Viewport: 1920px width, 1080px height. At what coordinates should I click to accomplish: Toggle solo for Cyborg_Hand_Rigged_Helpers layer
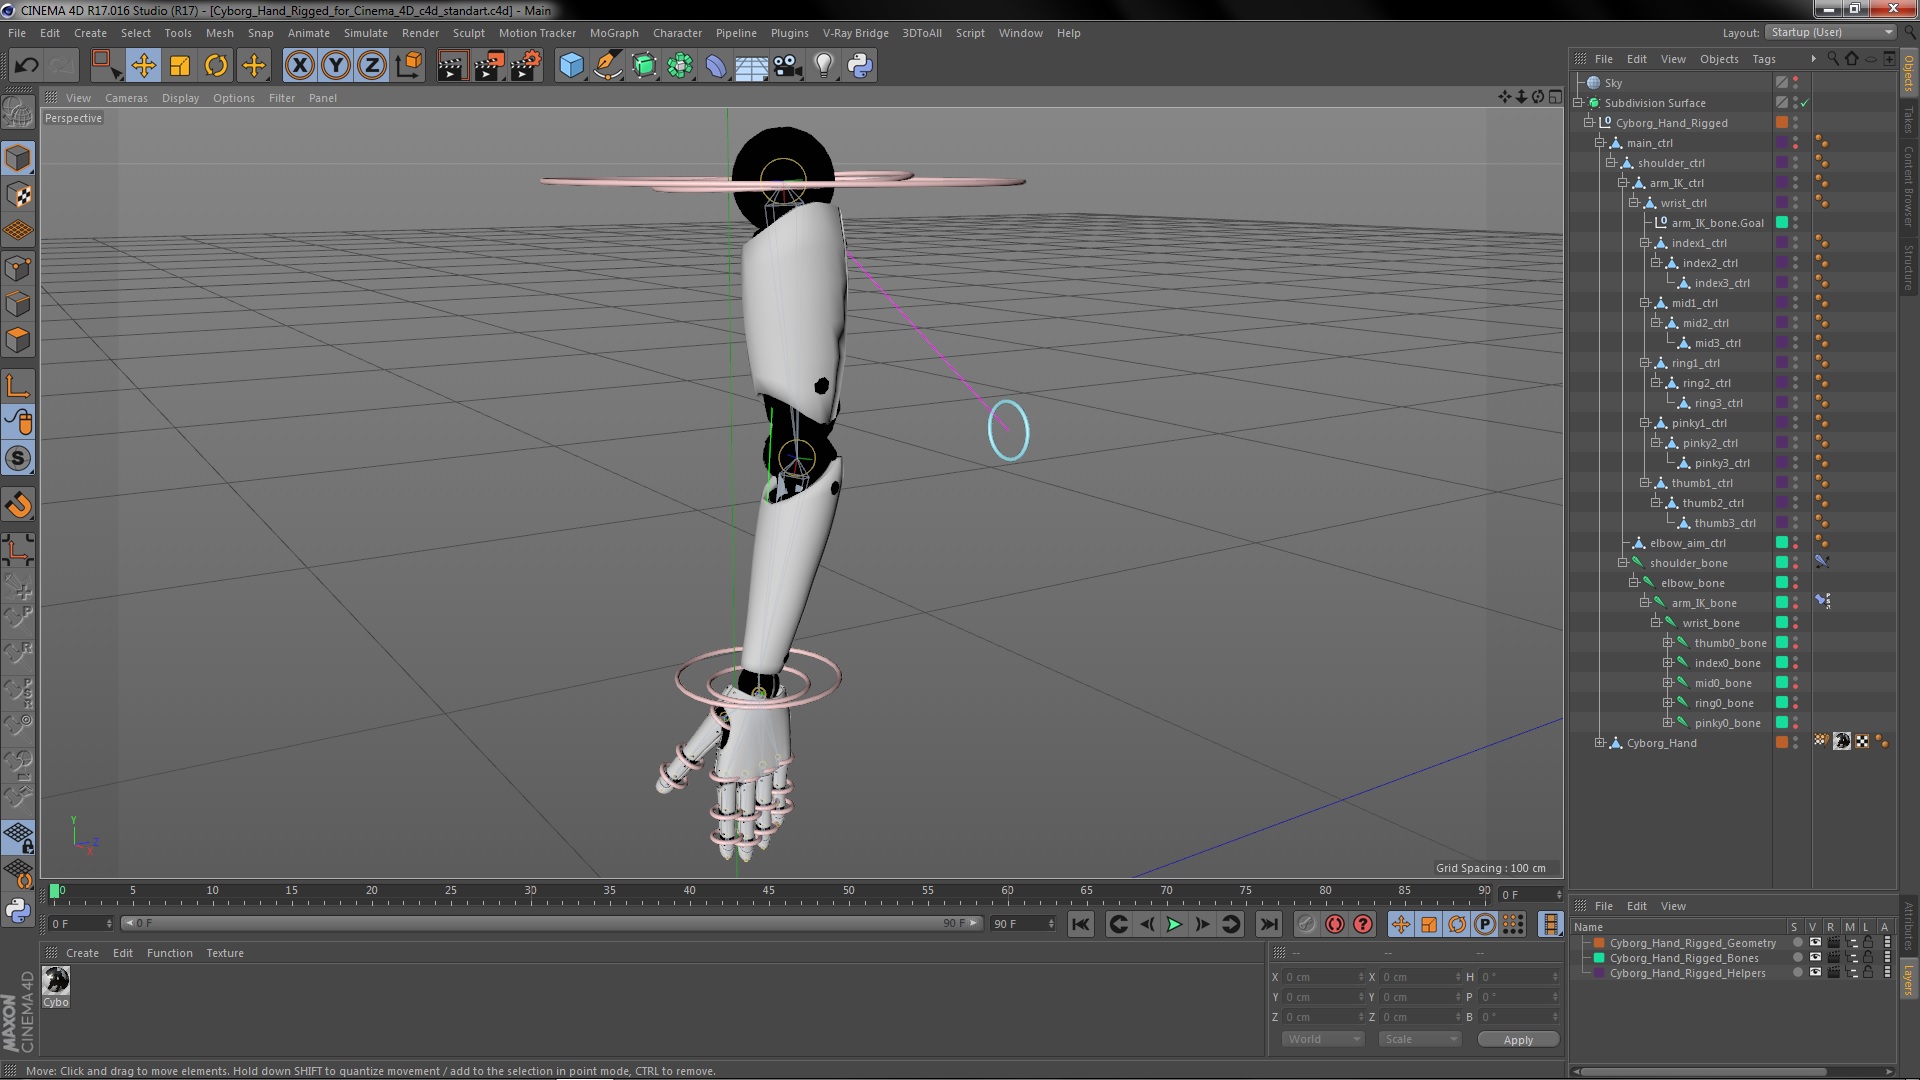coord(1798,972)
